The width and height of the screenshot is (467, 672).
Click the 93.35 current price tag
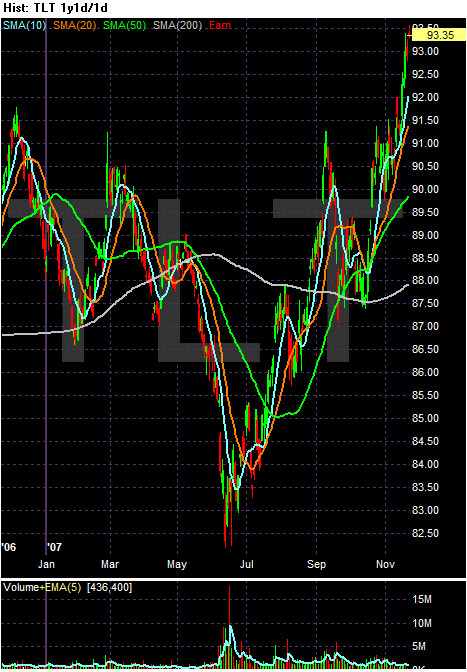pos(440,36)
